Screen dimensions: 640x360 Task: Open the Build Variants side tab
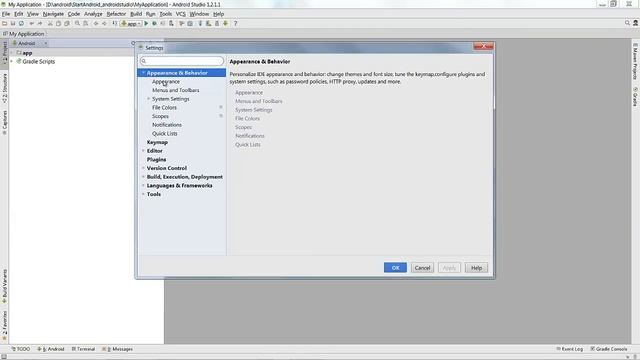pyautogui.click(x=4, y=286)
